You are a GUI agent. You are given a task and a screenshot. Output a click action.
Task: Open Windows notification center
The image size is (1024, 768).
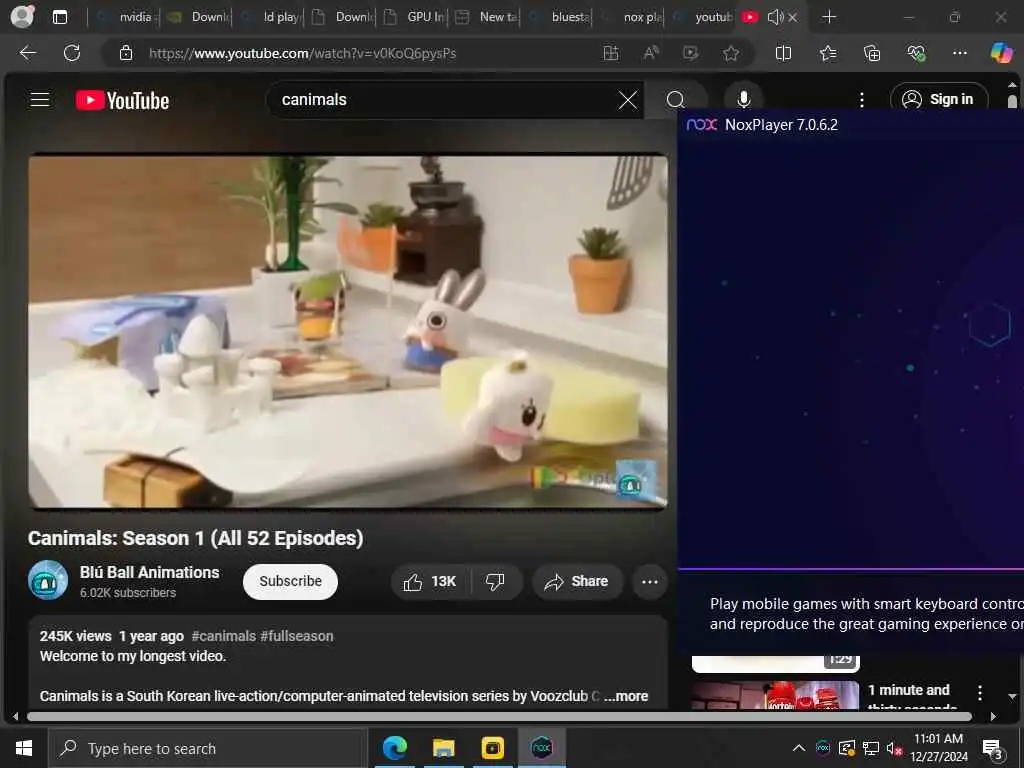click(993, 748)
